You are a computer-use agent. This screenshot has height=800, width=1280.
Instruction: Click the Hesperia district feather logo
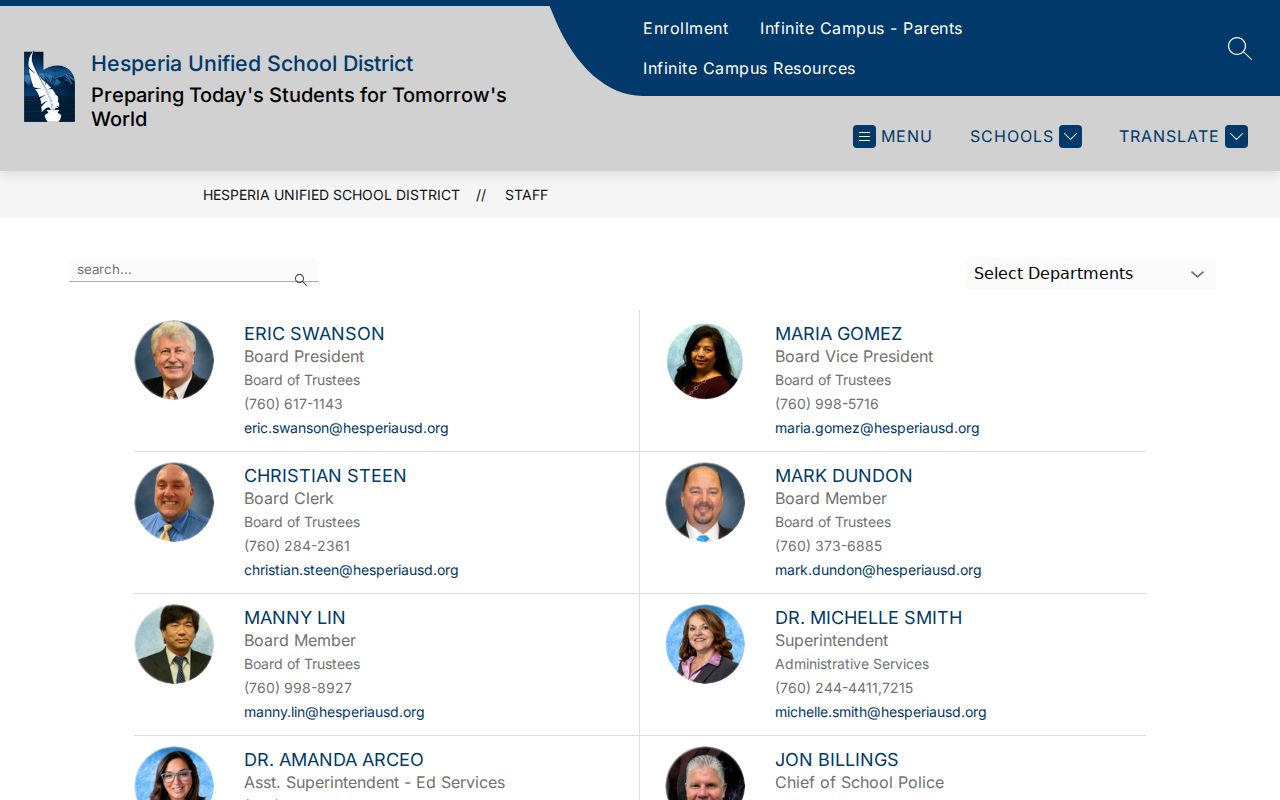[x=49, y=87]
